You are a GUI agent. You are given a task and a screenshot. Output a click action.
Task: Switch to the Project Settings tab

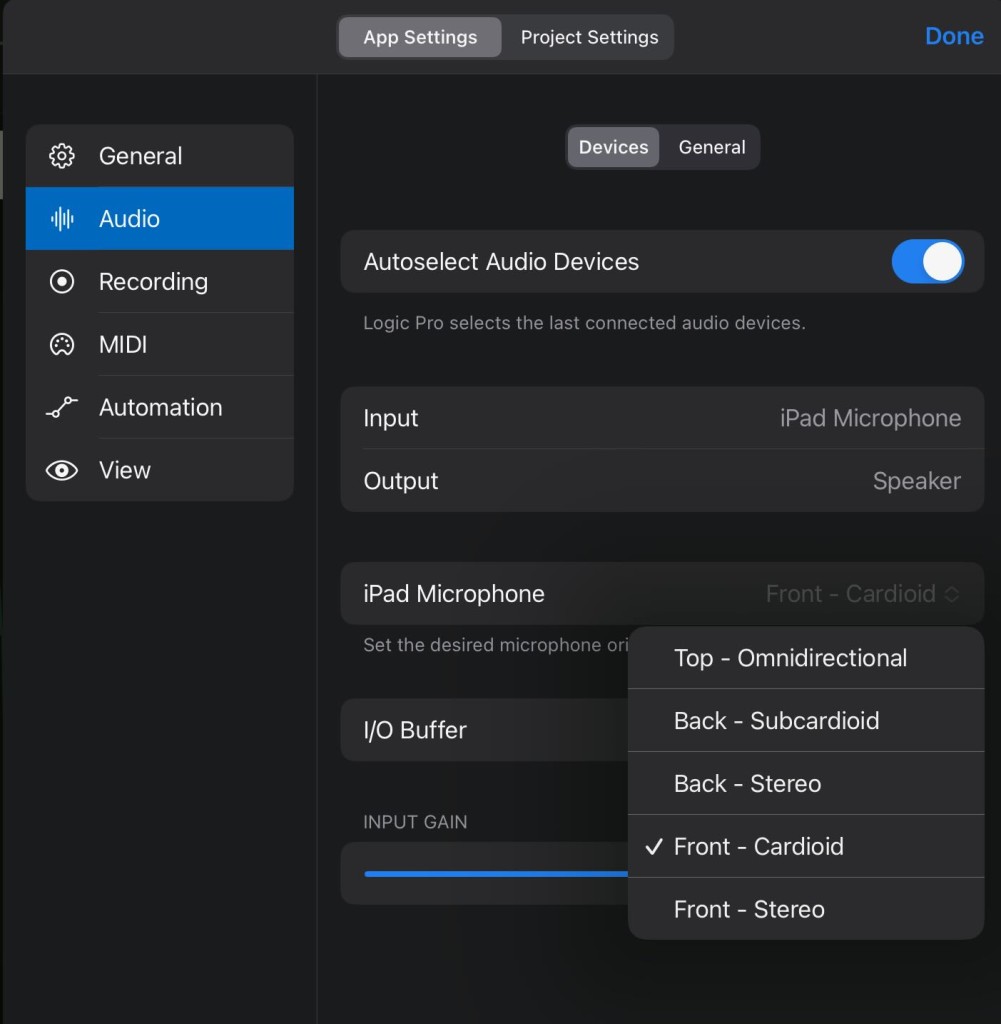589,37
